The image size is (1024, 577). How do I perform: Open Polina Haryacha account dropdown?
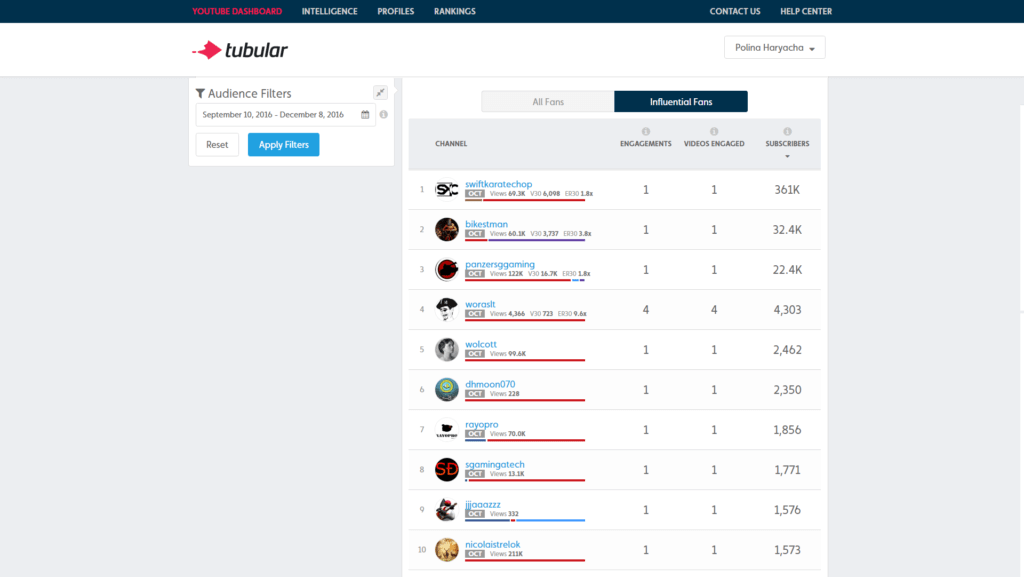point(775,48)
